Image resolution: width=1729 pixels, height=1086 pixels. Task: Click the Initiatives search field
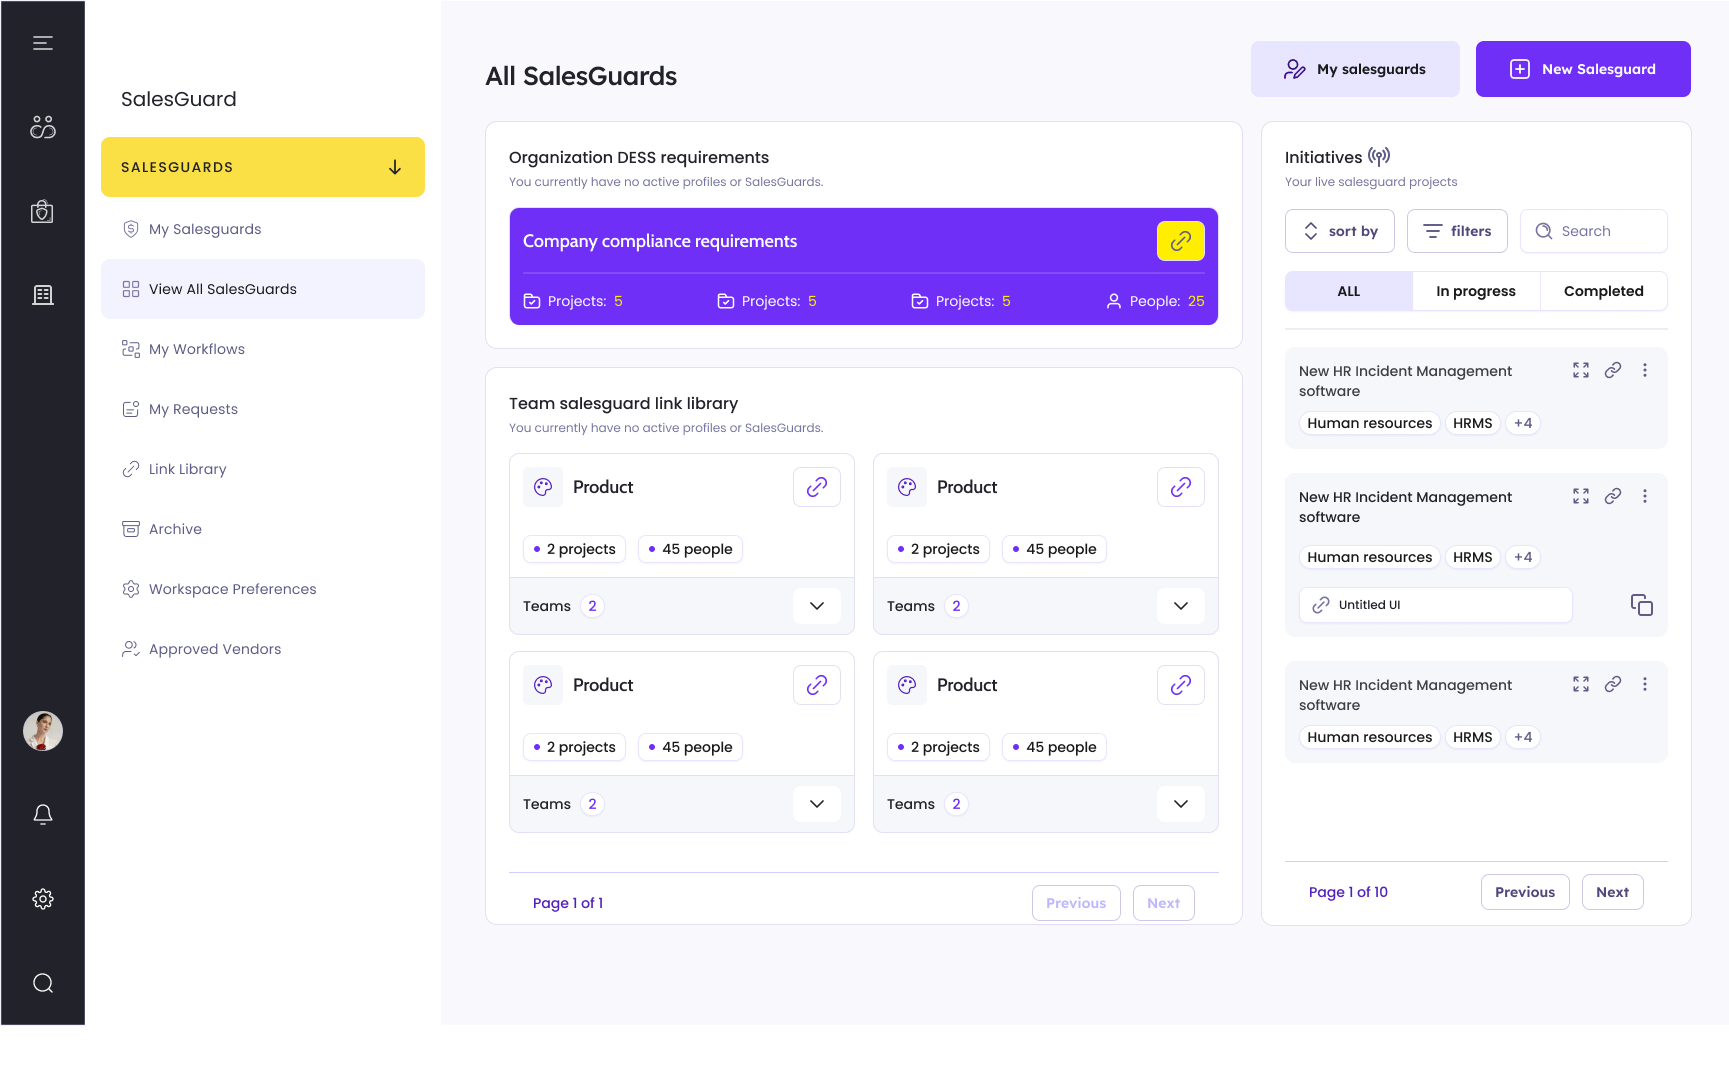click(x=1593, y=231)
